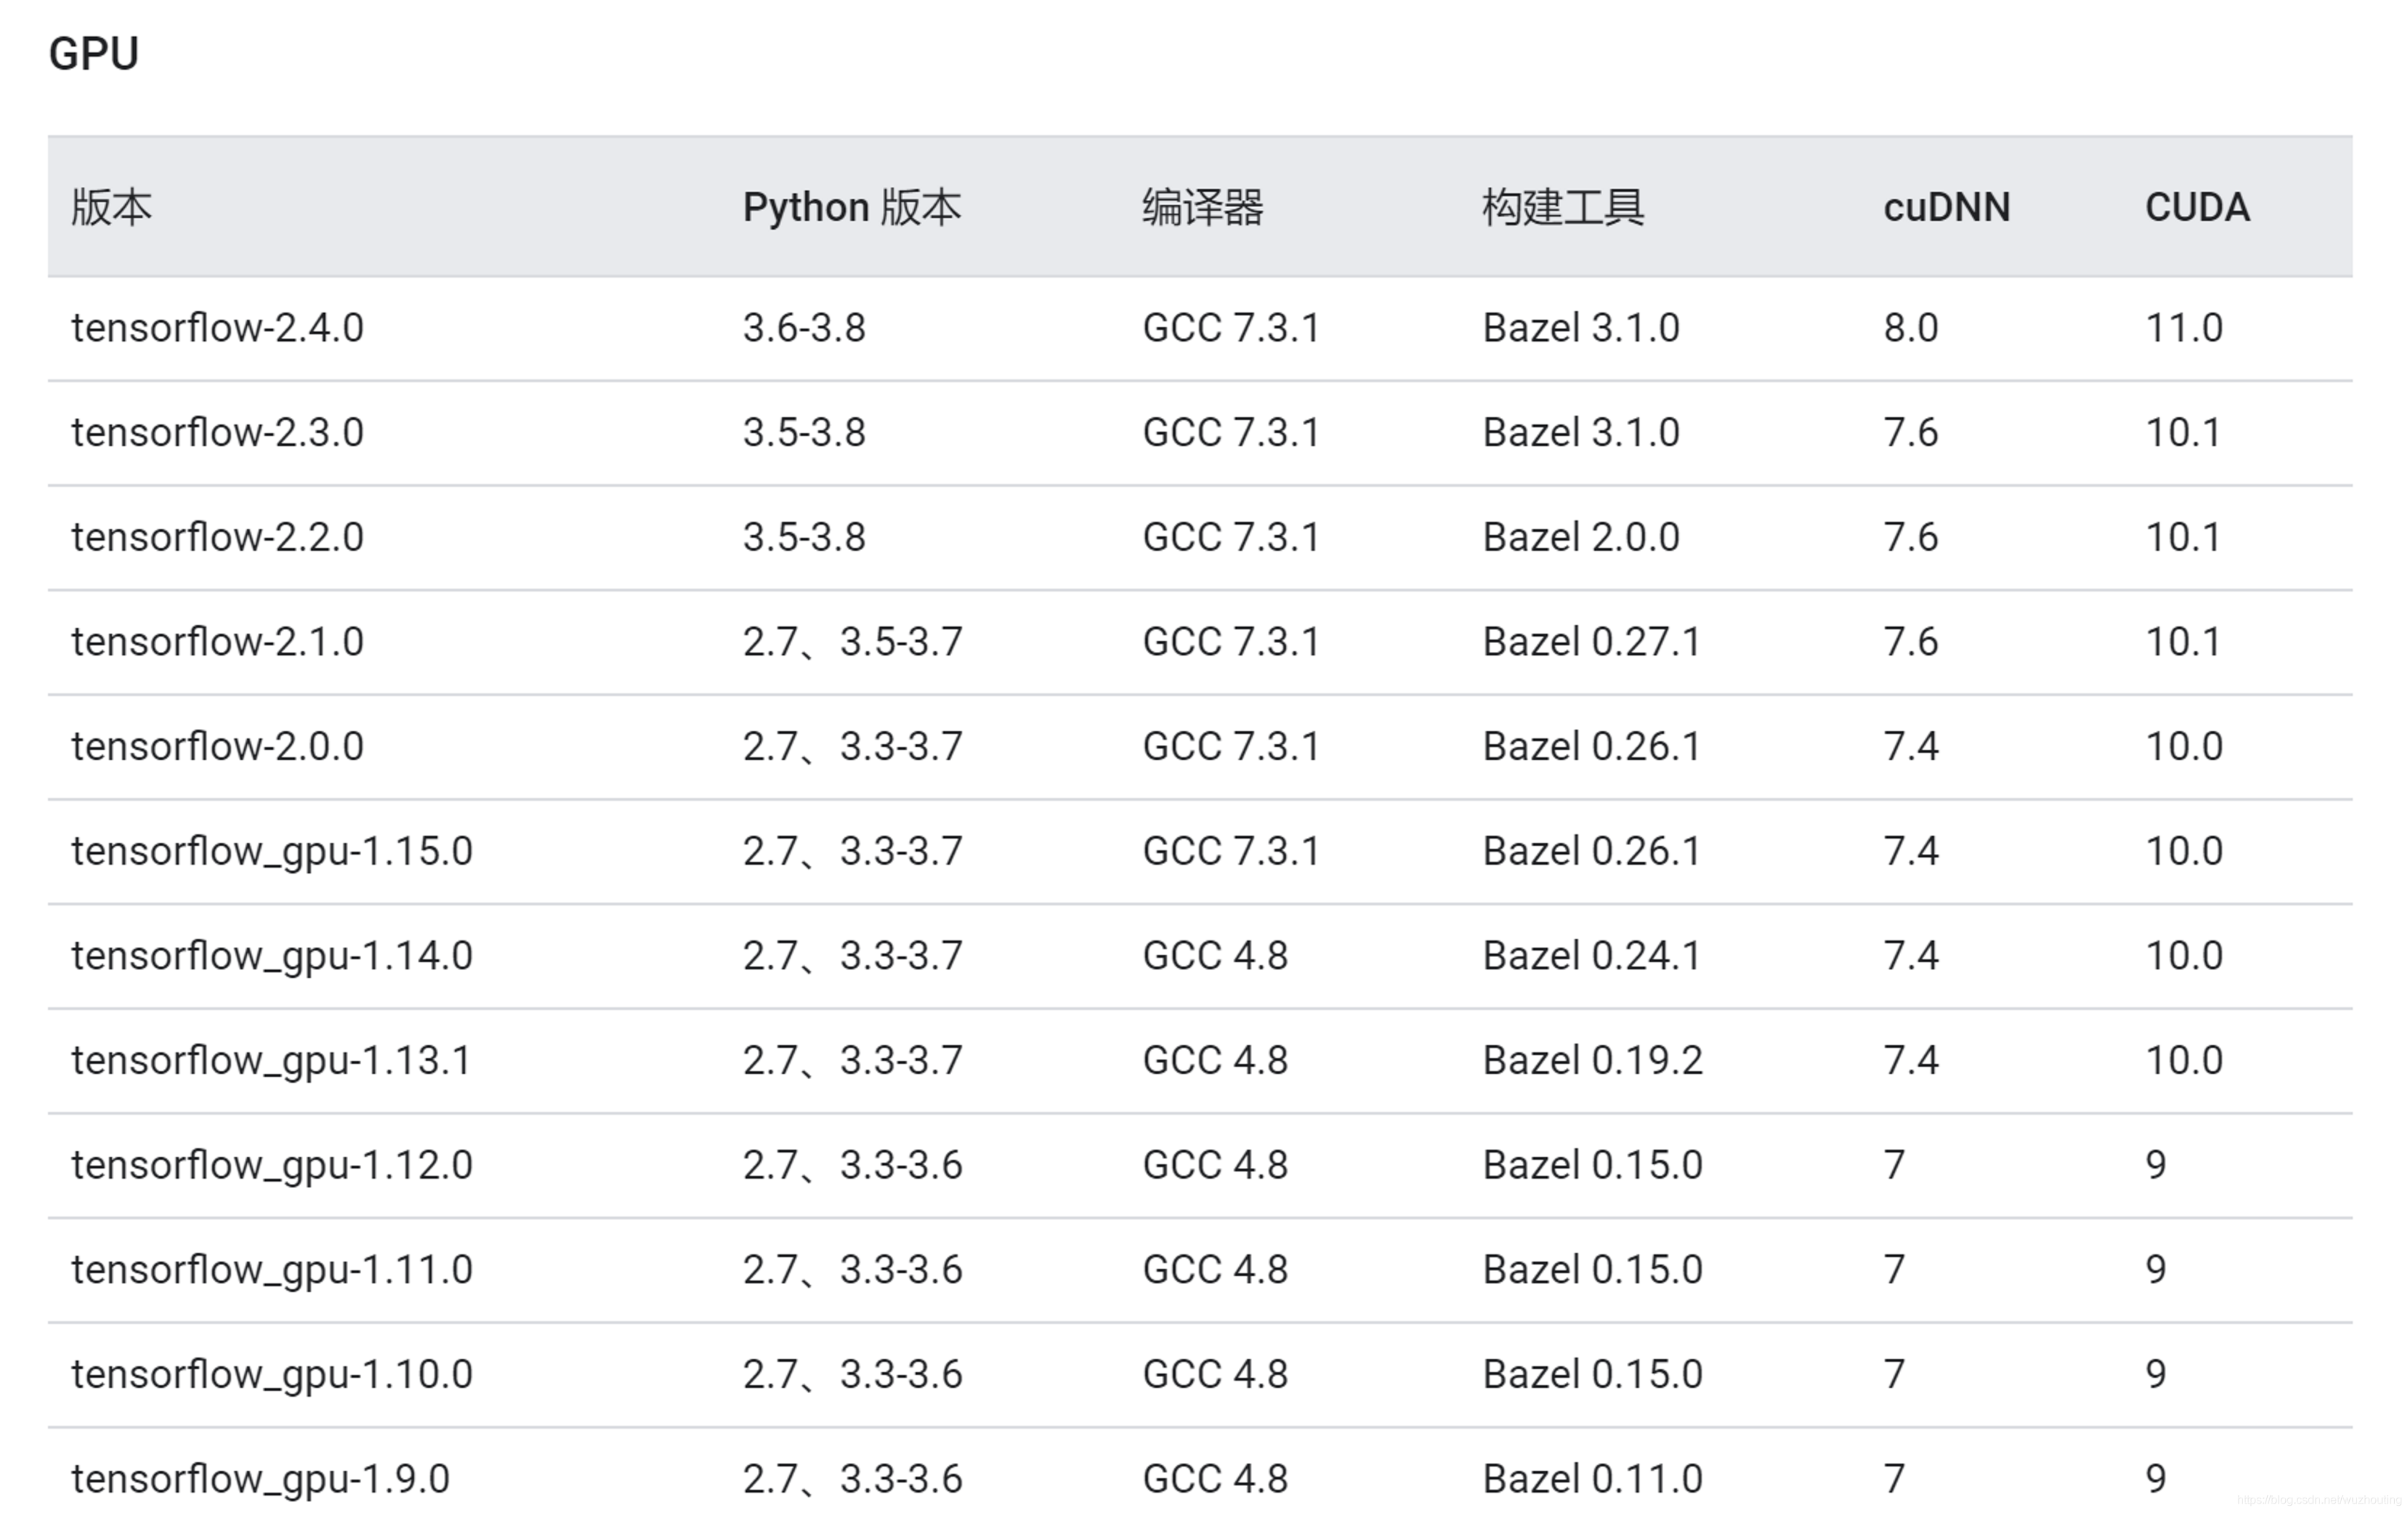The height and width of the screenshot is (1513, 2408).
Task: Click Python 3.6-3.8 cell for tensorflow-2.4.0
Action: click(804, 328)
